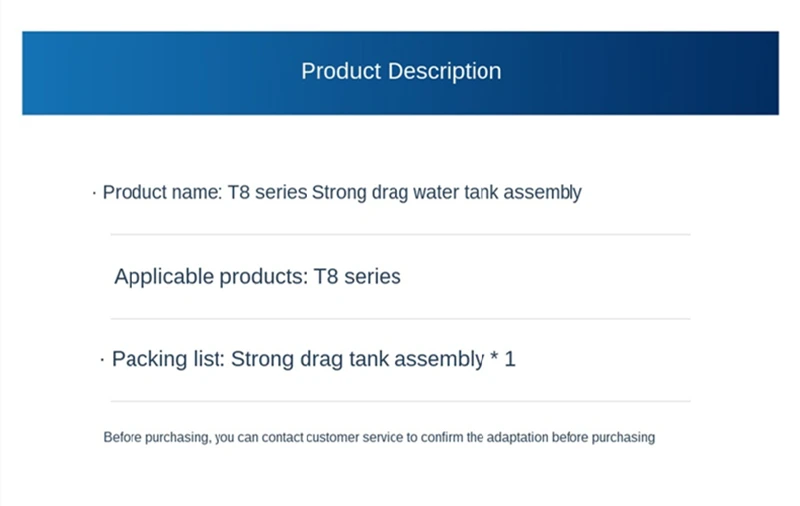Select the "Applicable products:" label

tap(211, 277)
